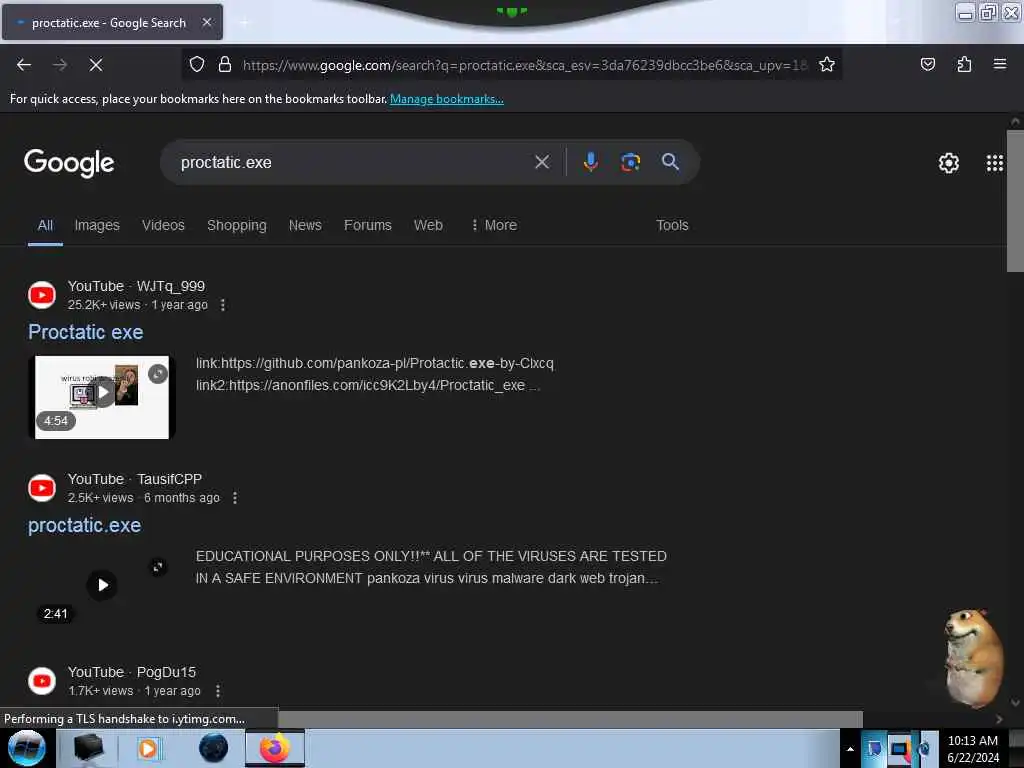Expand the 4:54 video thumbnail preview
The width and height of the screenshot is (1024, 768).
click(x=157, y=374)
